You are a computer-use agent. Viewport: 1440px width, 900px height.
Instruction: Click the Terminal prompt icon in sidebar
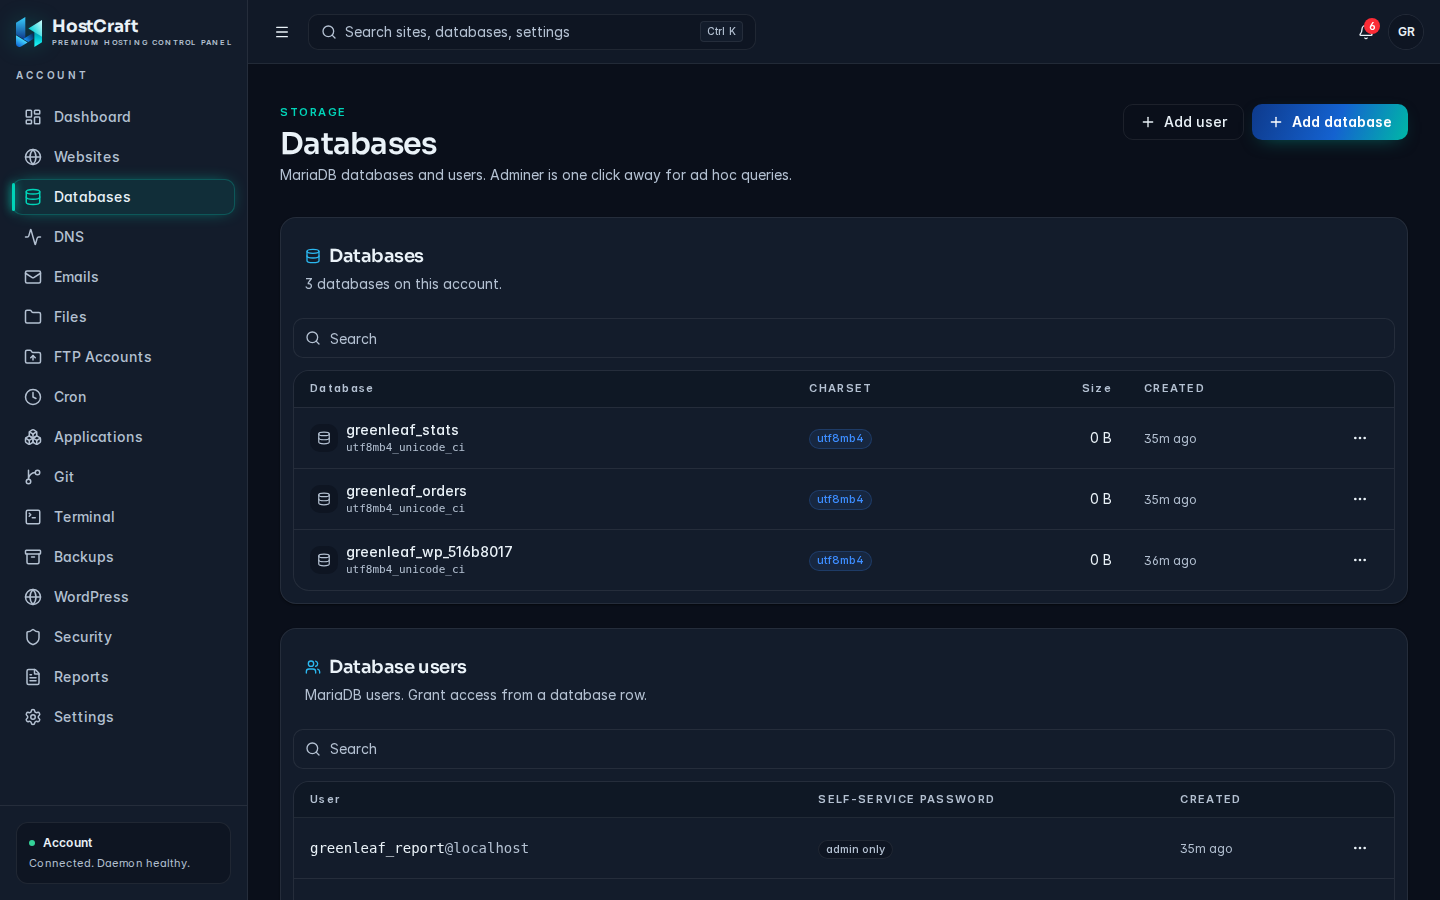pyautogui.click(x=33, y=517)
